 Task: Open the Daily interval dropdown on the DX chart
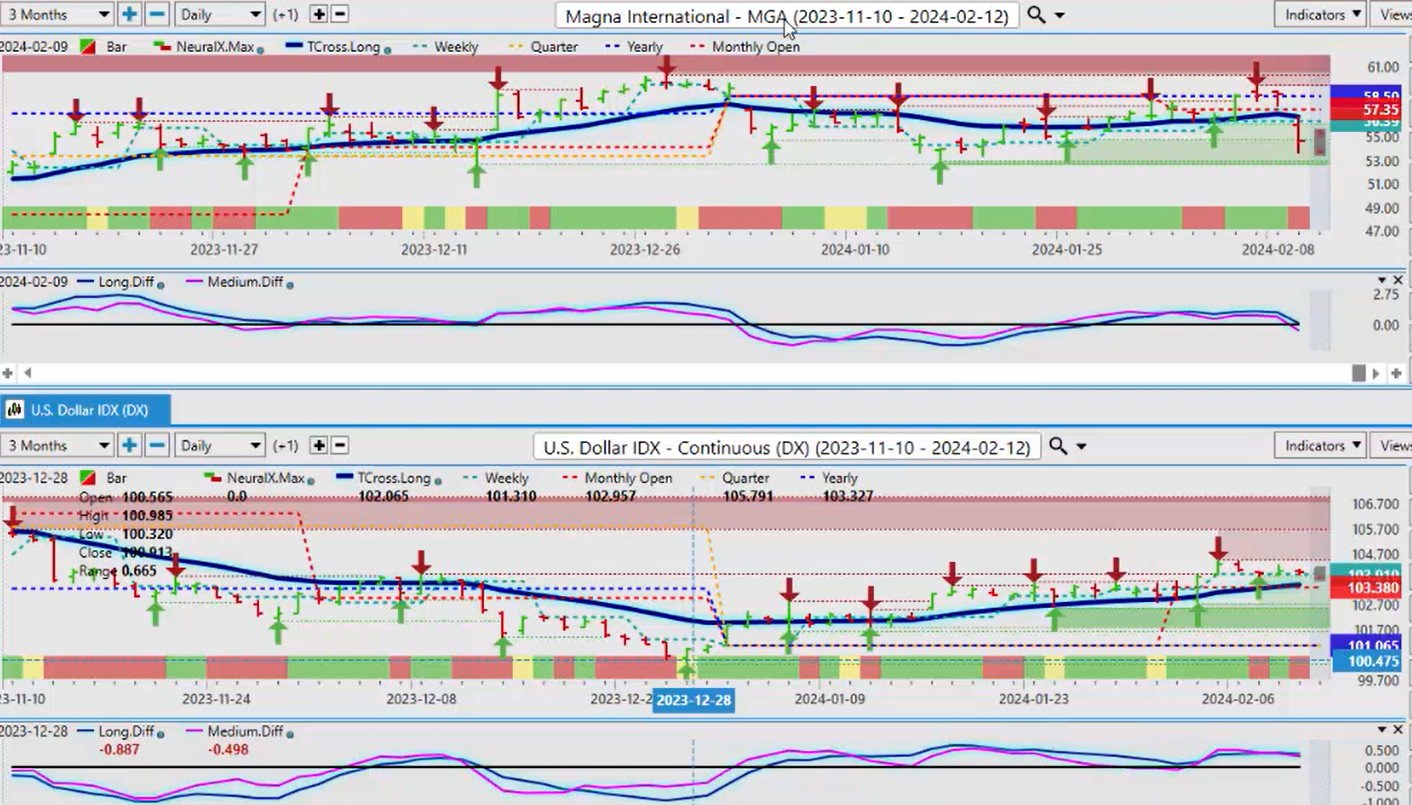click(220, 445)
